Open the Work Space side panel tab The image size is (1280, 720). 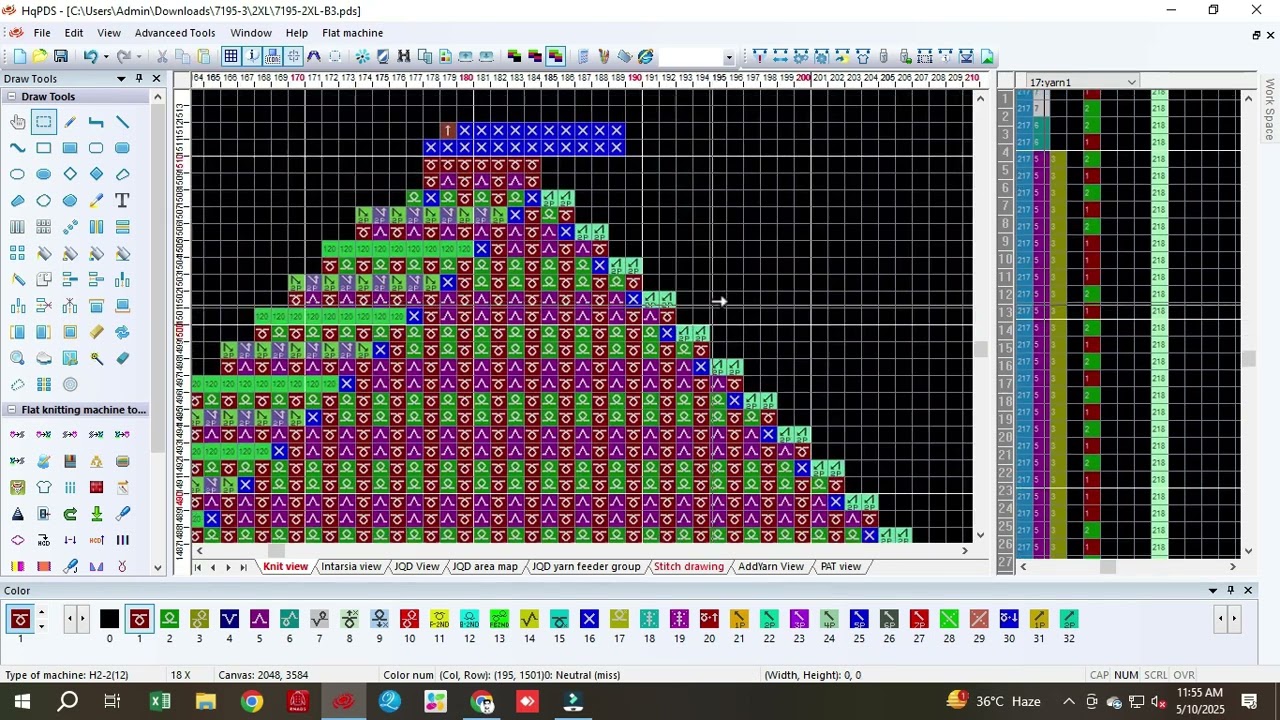coord(1270,110)
